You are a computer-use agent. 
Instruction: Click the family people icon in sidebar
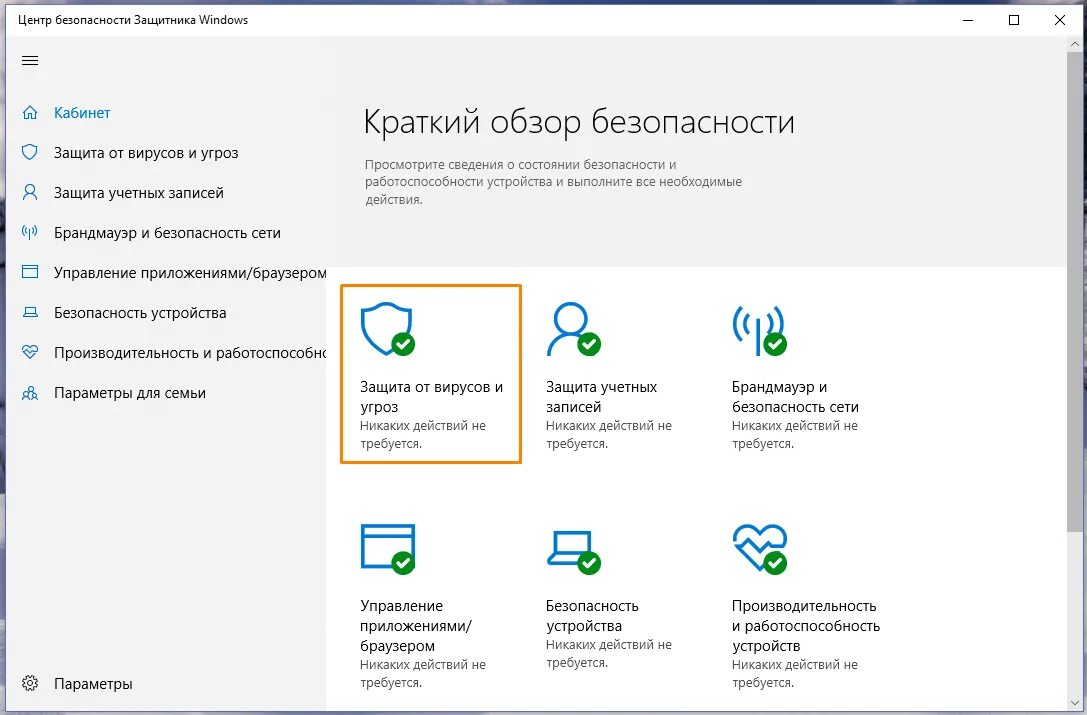[30, 393]
